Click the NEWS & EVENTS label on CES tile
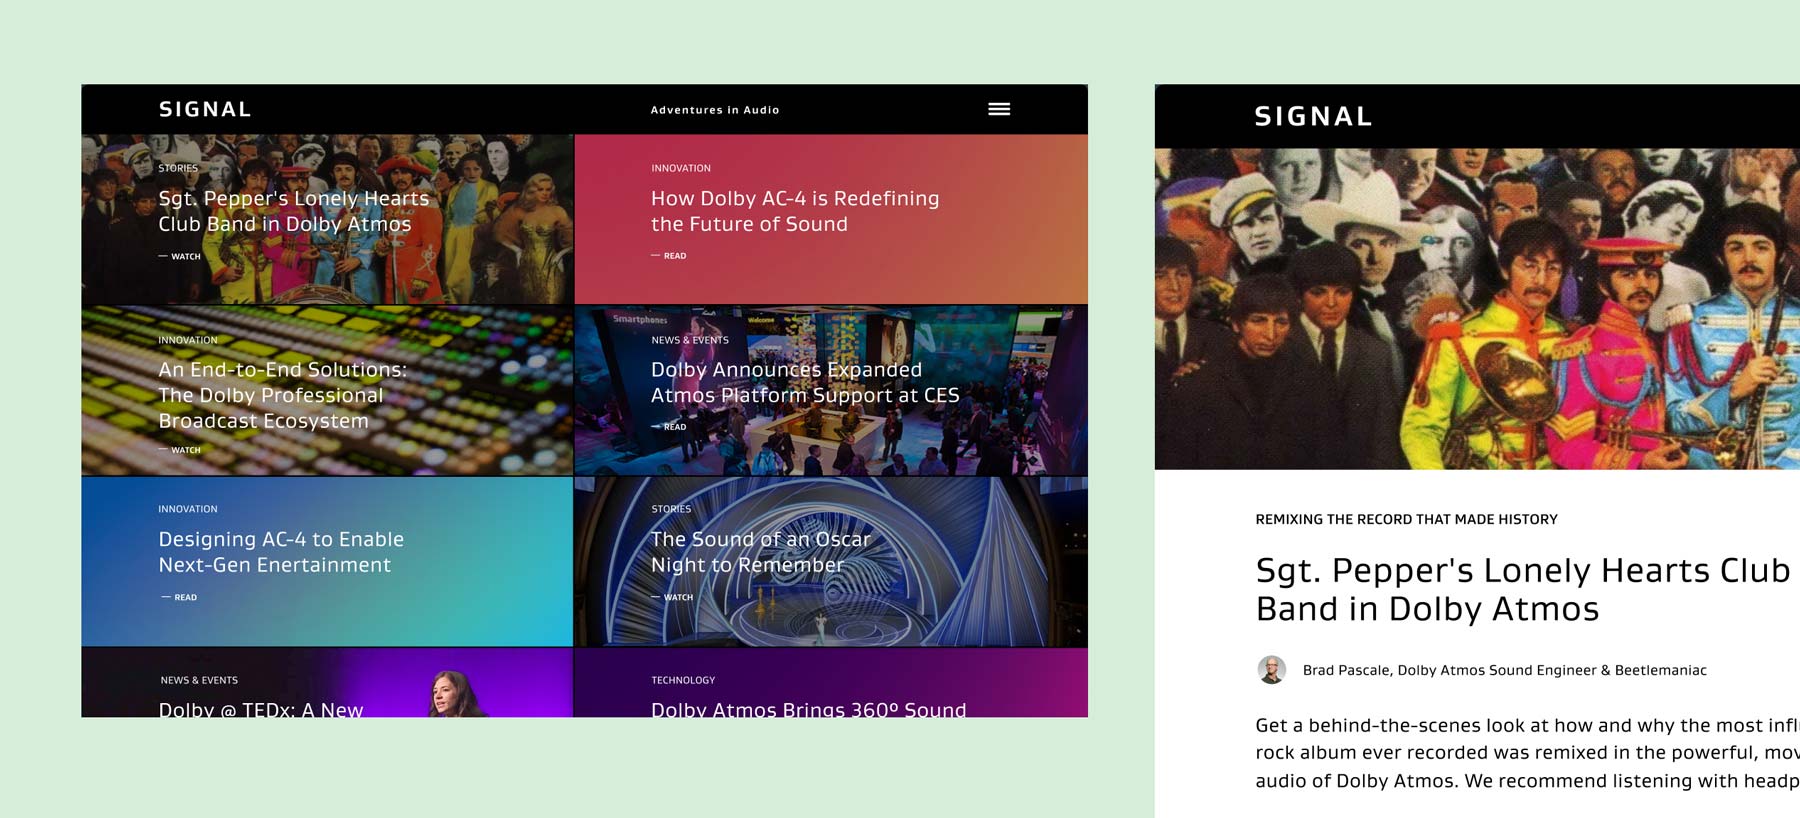The width and height of the screenshot is (1800, 818). click(x=690, y=340)
